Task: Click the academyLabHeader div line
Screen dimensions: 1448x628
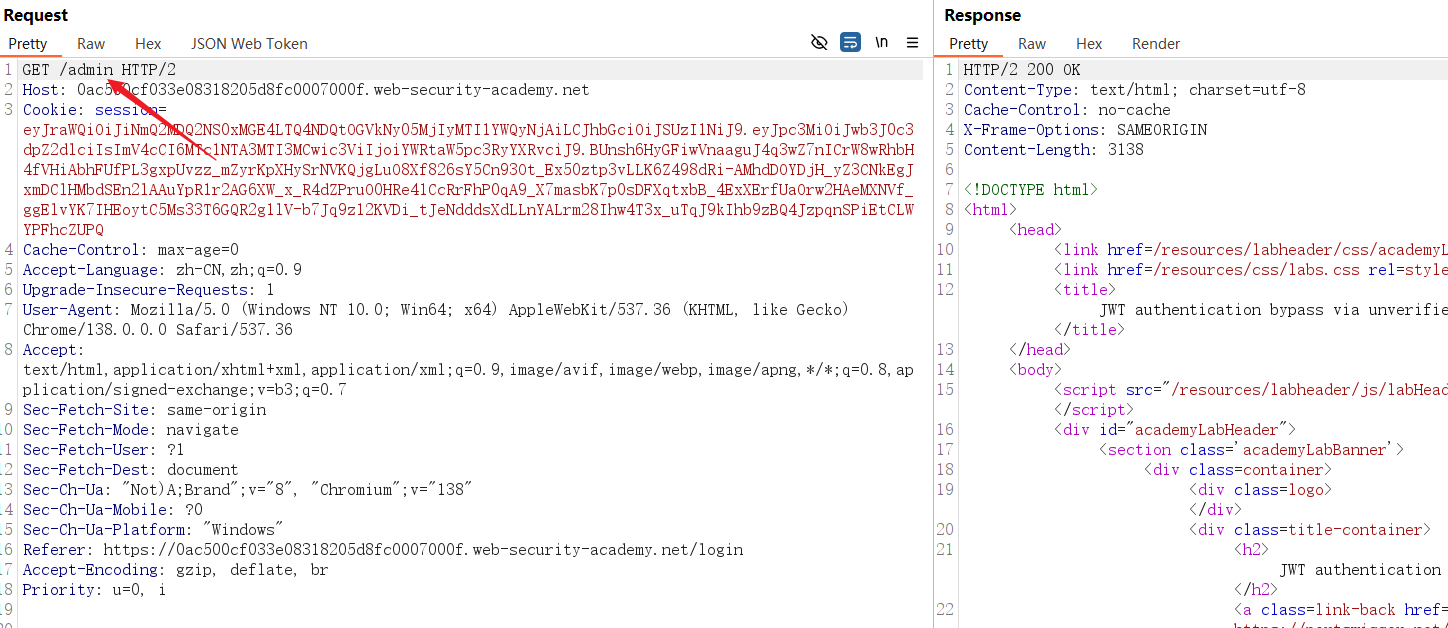Action: pos(1175,430)
